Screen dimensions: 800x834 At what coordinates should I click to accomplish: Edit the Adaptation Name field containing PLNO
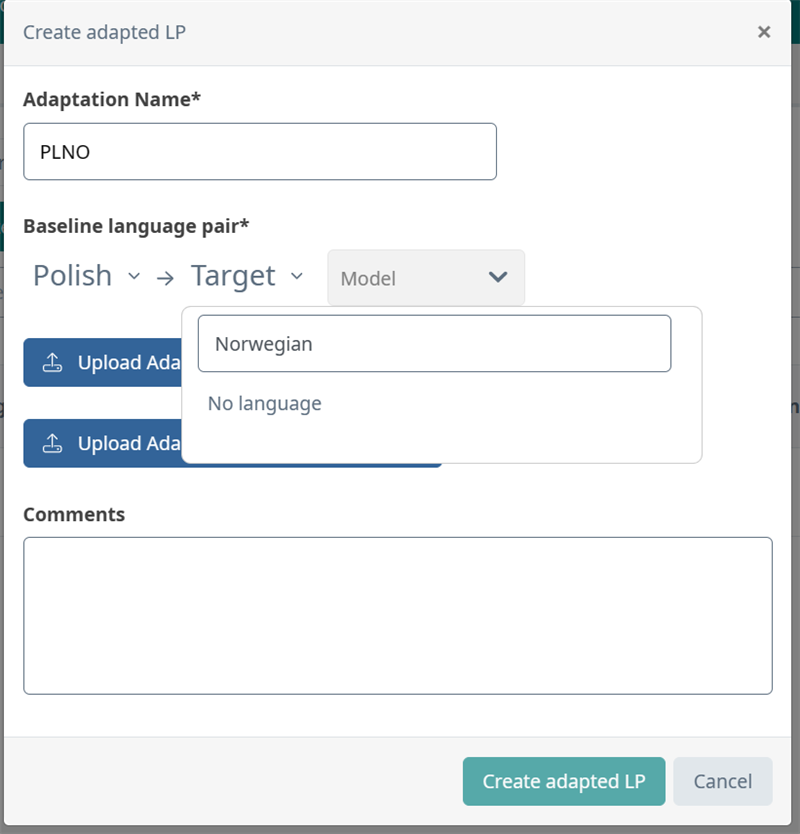click(260, 151)
